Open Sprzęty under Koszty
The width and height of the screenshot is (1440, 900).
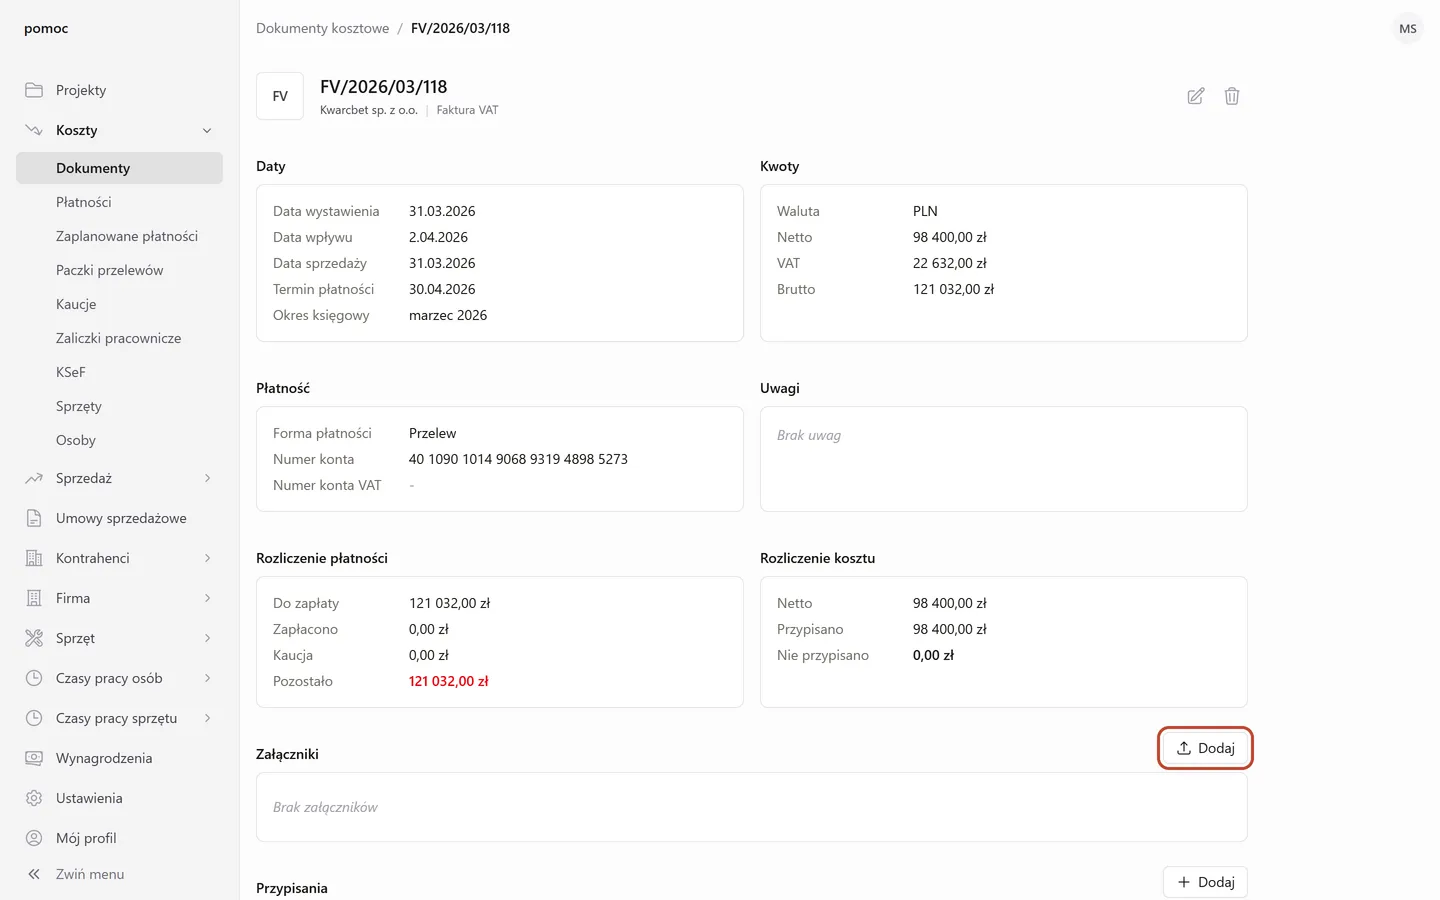(119, 406)
